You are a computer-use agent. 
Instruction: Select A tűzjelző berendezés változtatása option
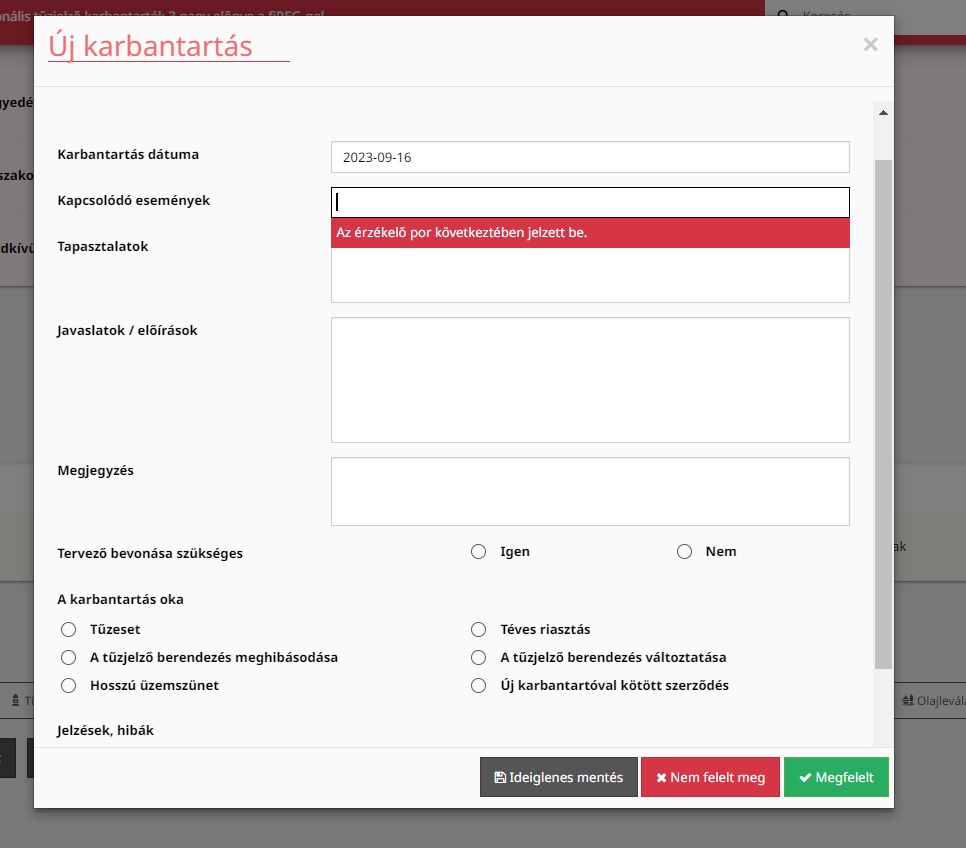pyautogui.click(x=479, y=658)
